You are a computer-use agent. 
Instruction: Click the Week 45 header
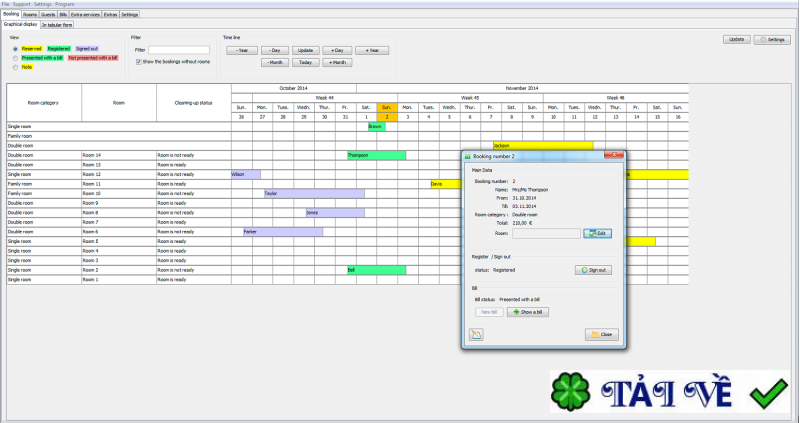[x=470, y=97]
